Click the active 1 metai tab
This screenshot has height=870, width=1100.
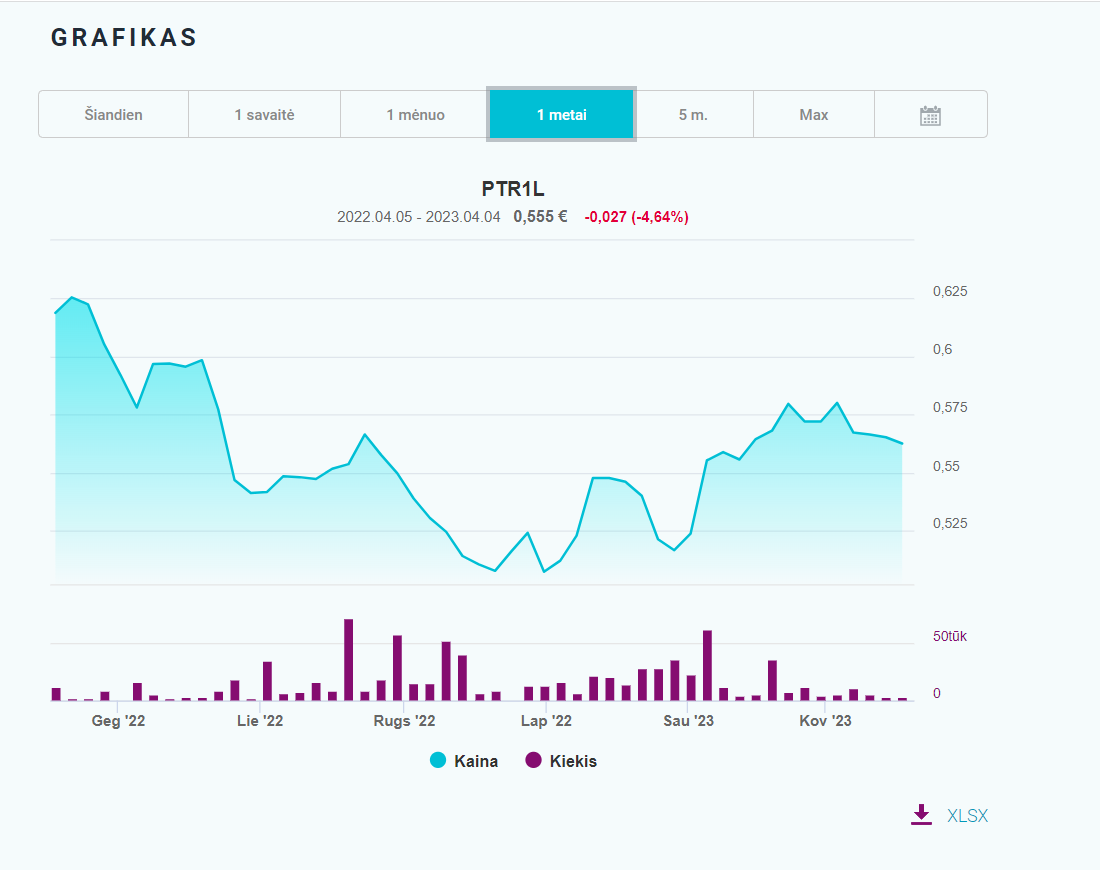click(561, 114)
